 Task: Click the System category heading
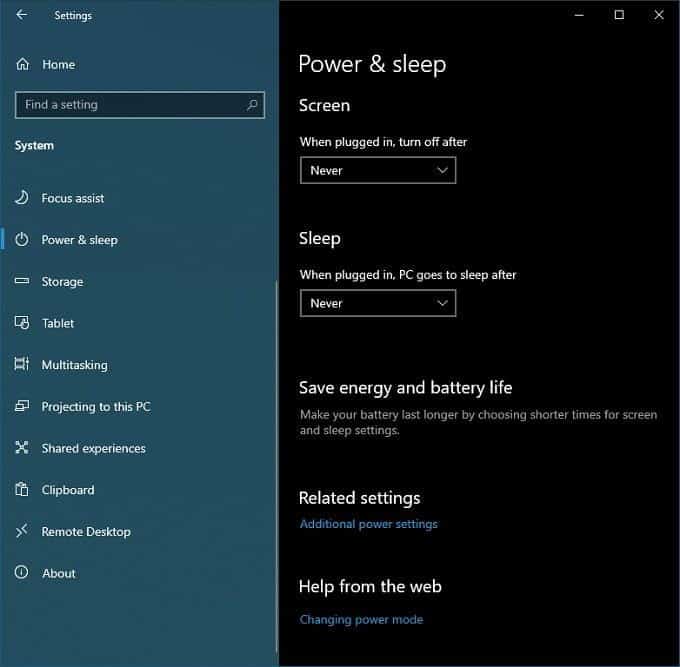pyautogui.click(x=34, y=145)
